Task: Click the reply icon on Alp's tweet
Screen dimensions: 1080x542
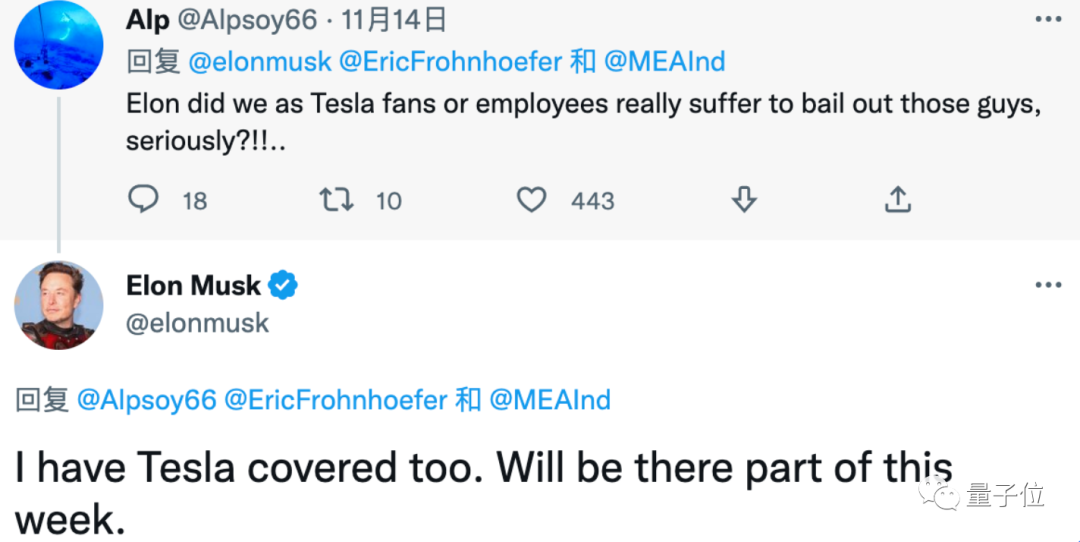Action: pyautogui.click(x=144, y=200)
